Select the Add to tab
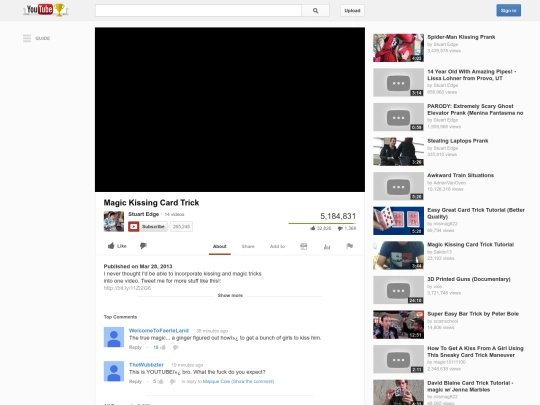This screenshot has height=405, width=540. (277, 246)
